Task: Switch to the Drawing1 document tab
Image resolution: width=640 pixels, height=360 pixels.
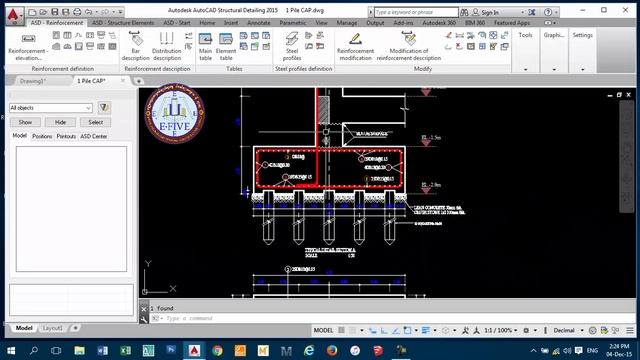Action: tap(33, 81)
